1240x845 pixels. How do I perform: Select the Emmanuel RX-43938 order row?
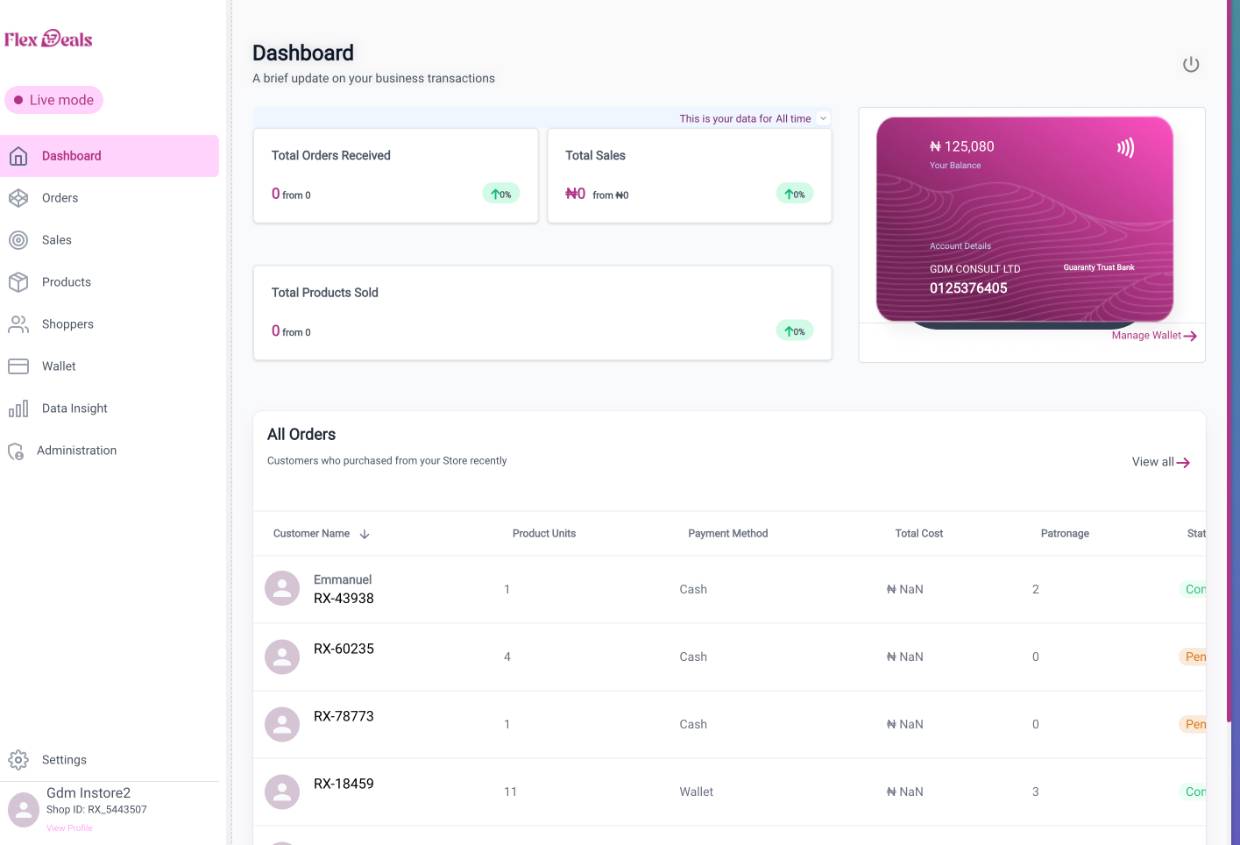729,589
